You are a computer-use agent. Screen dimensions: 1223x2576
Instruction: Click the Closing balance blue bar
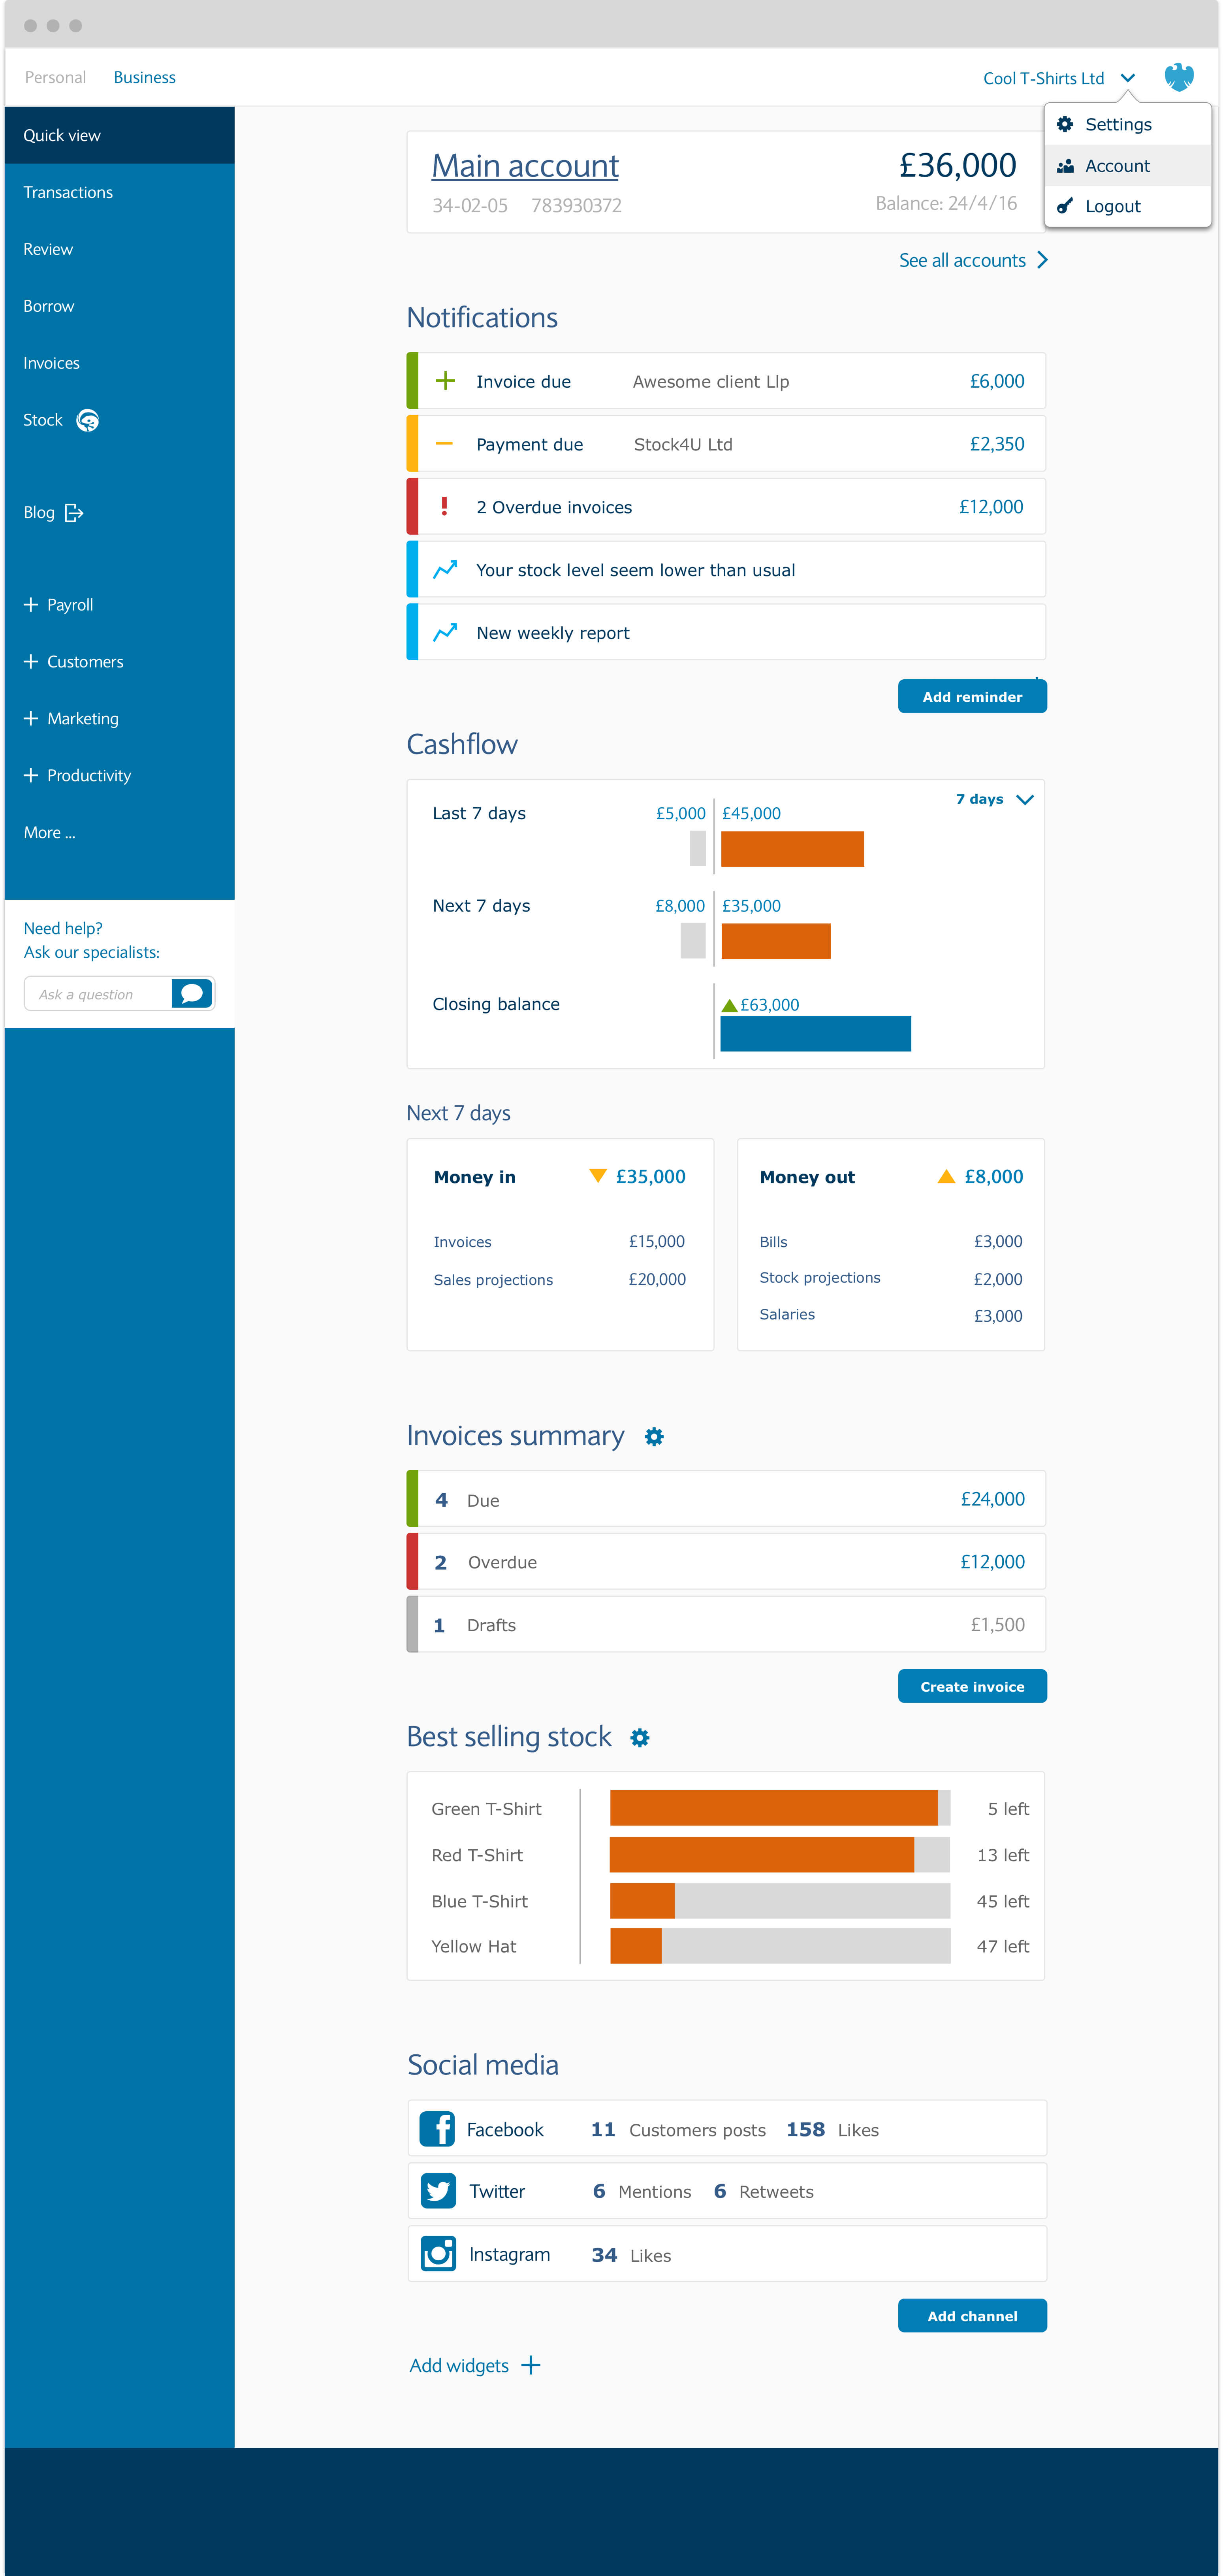pos(816,1034)
